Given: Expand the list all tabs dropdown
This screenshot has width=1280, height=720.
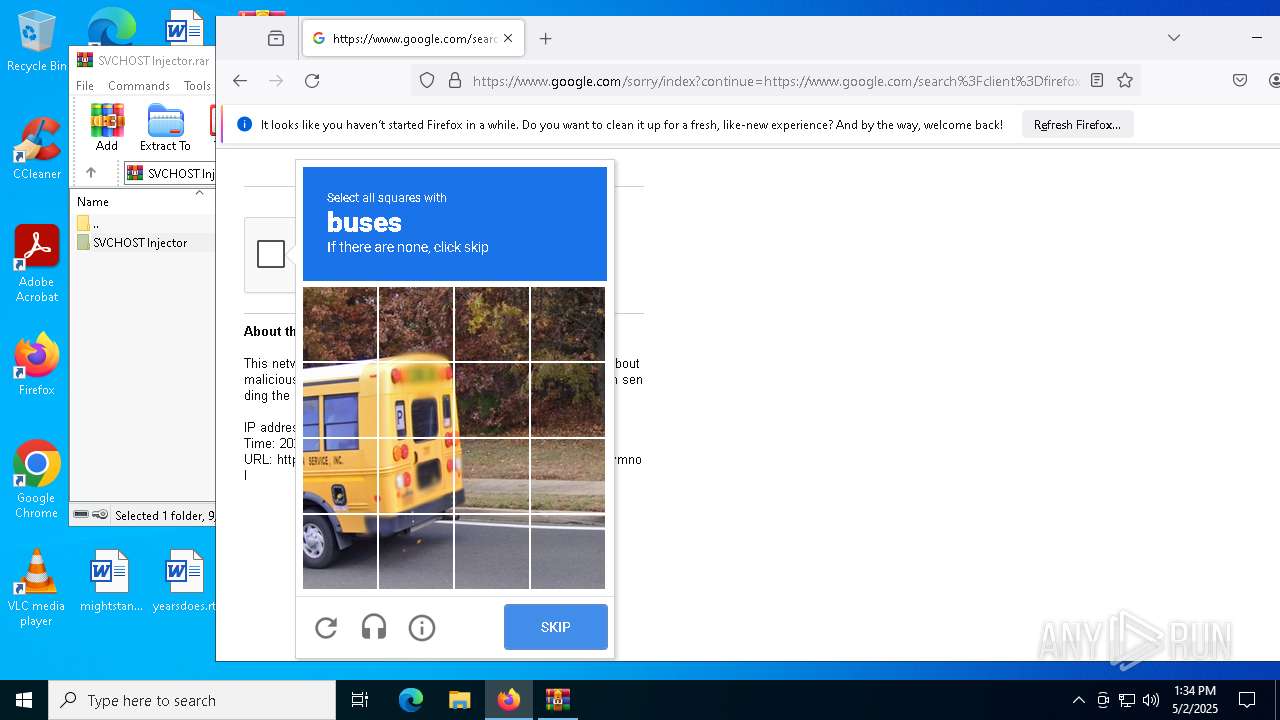Looking at the screenshot, I should pos(1174,38).
